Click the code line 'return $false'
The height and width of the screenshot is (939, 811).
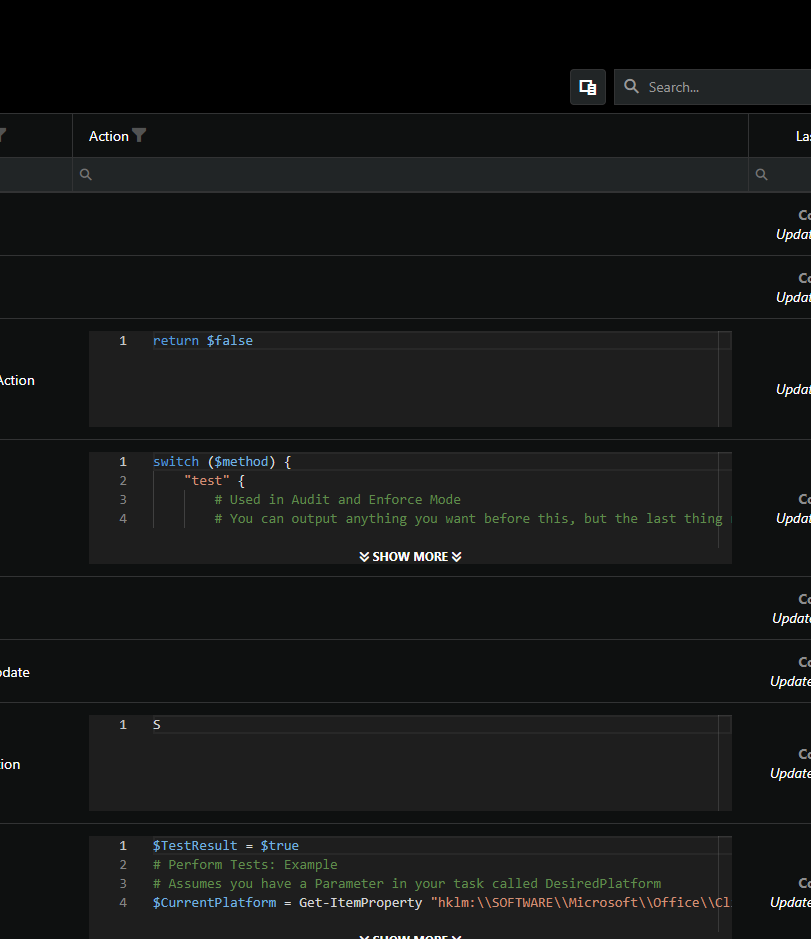[x=202, y=341]
